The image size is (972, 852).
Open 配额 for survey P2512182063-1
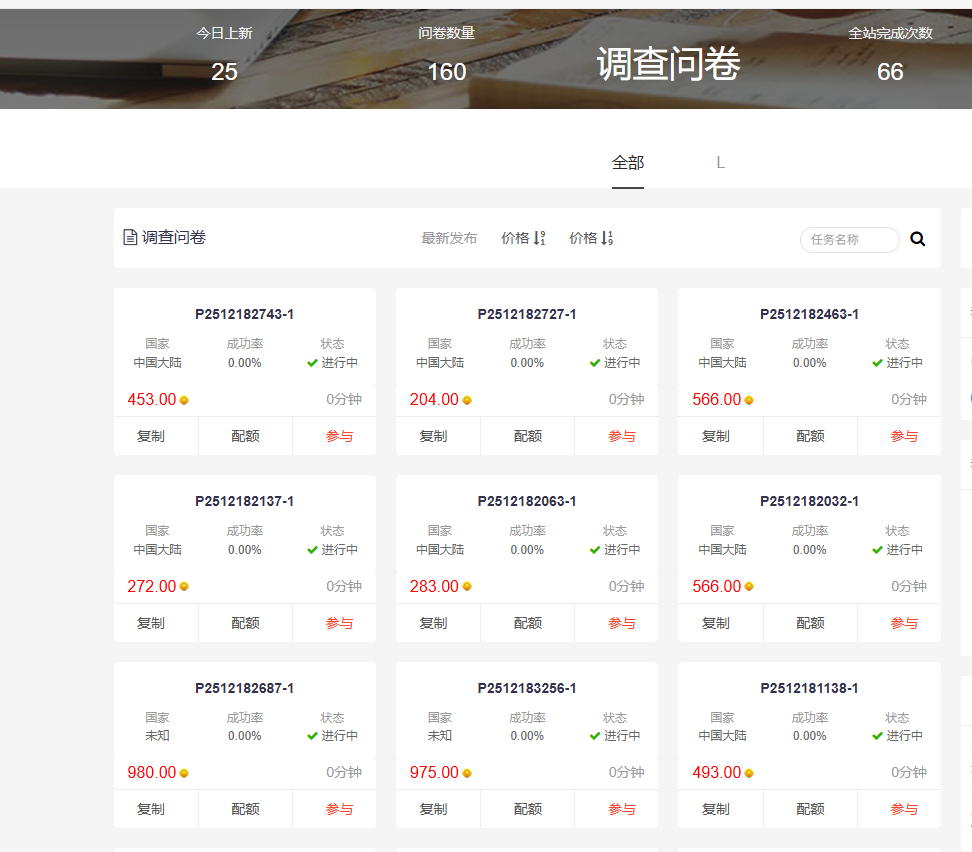[x=527, y=622]
